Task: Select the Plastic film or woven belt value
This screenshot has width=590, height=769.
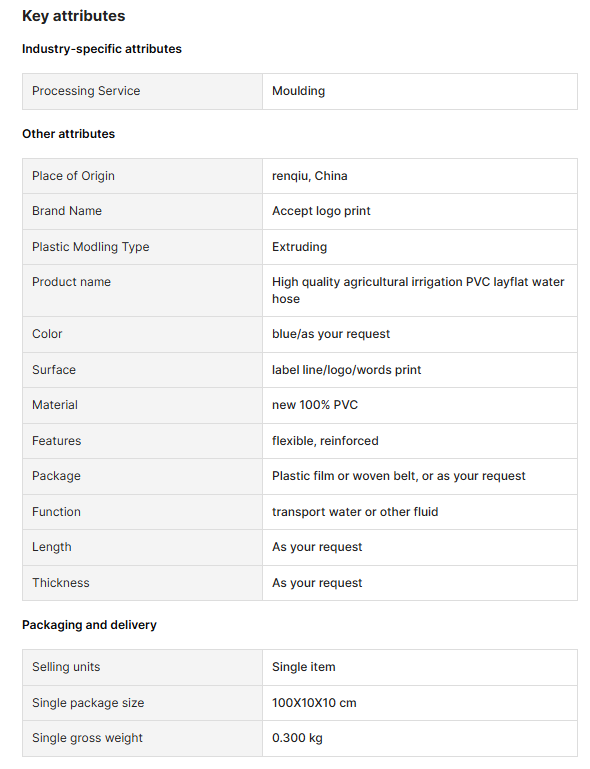Action: point(399,476)
